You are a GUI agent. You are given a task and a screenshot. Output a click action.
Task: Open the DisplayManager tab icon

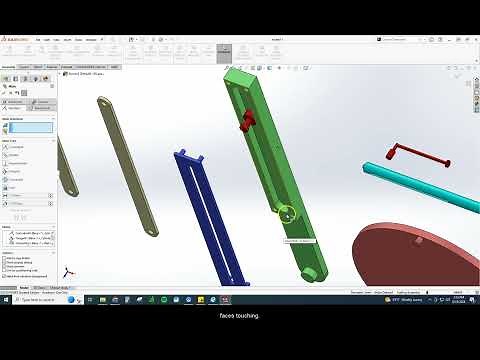46,79
